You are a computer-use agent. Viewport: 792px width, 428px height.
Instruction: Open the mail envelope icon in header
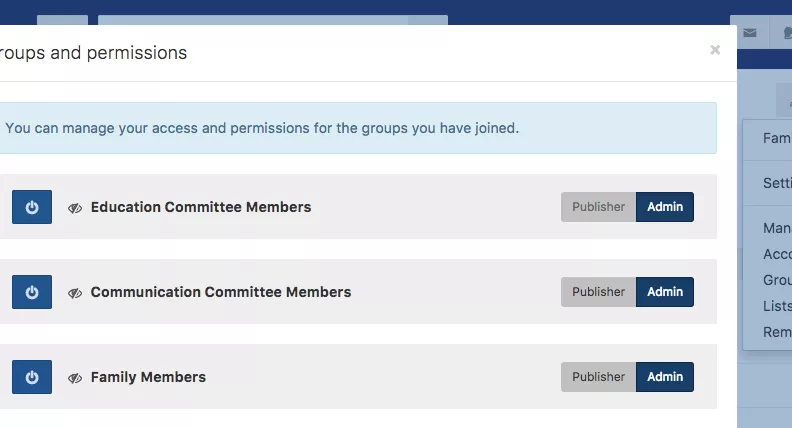(750, 33)
